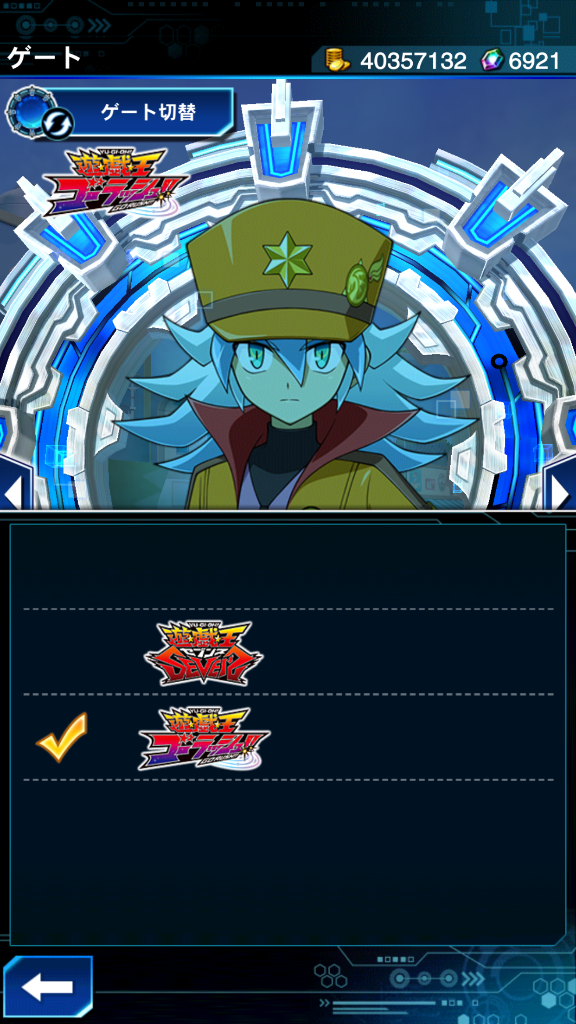Select the Yu-Gi-Oh SEVENS world option
This screenshot has width=576, height=1024.
[x=288, y=652]
